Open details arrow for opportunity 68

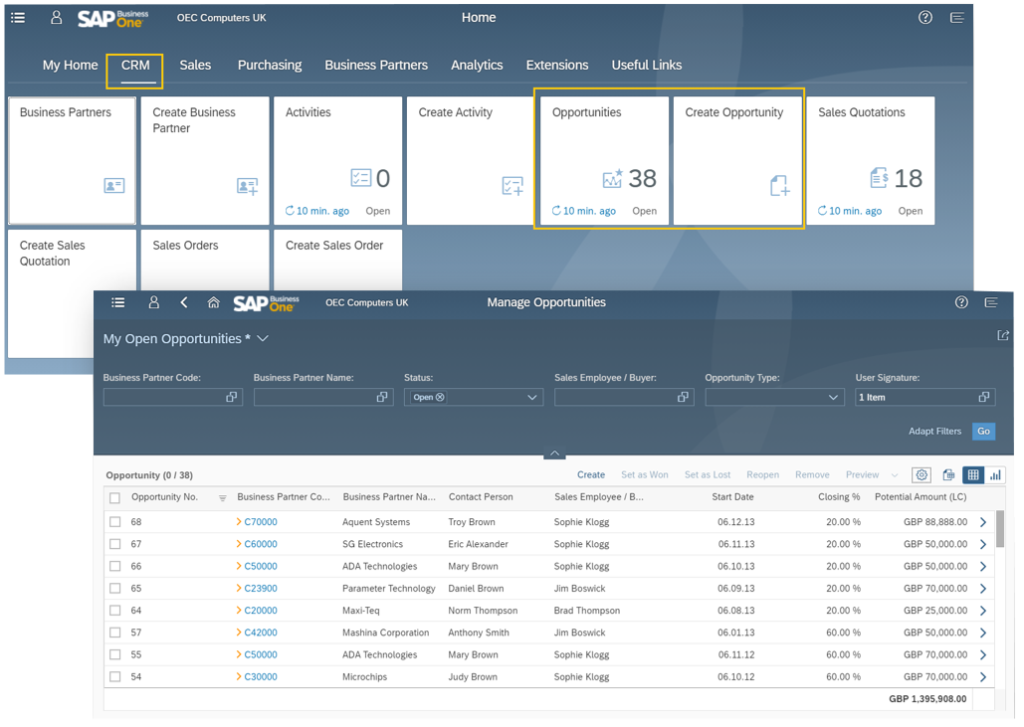tap(983, 522)
